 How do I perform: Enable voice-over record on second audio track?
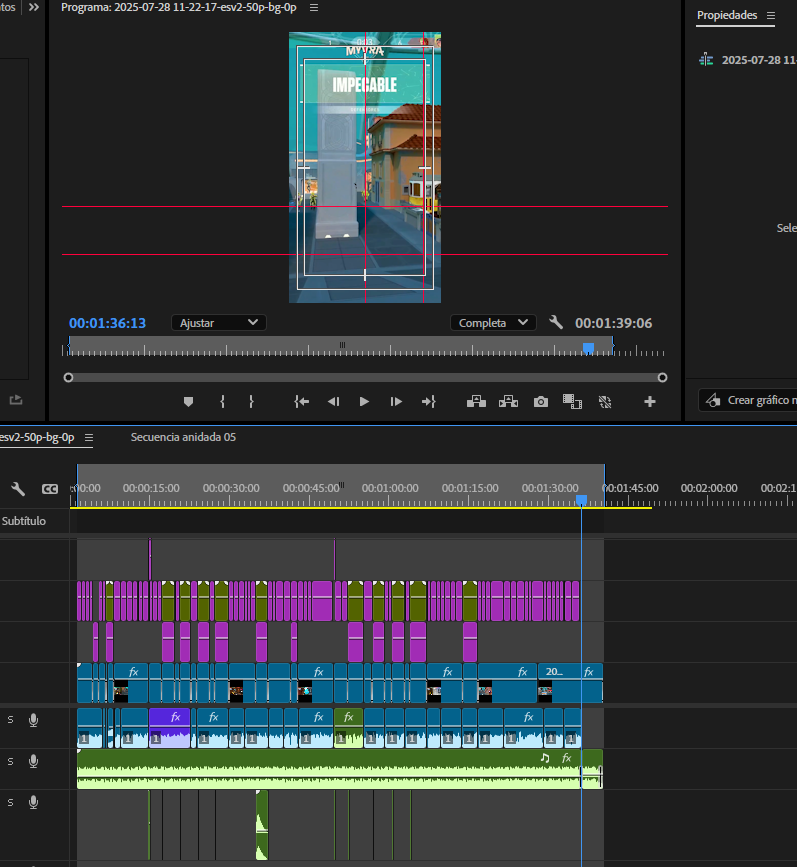click(33, 761)
